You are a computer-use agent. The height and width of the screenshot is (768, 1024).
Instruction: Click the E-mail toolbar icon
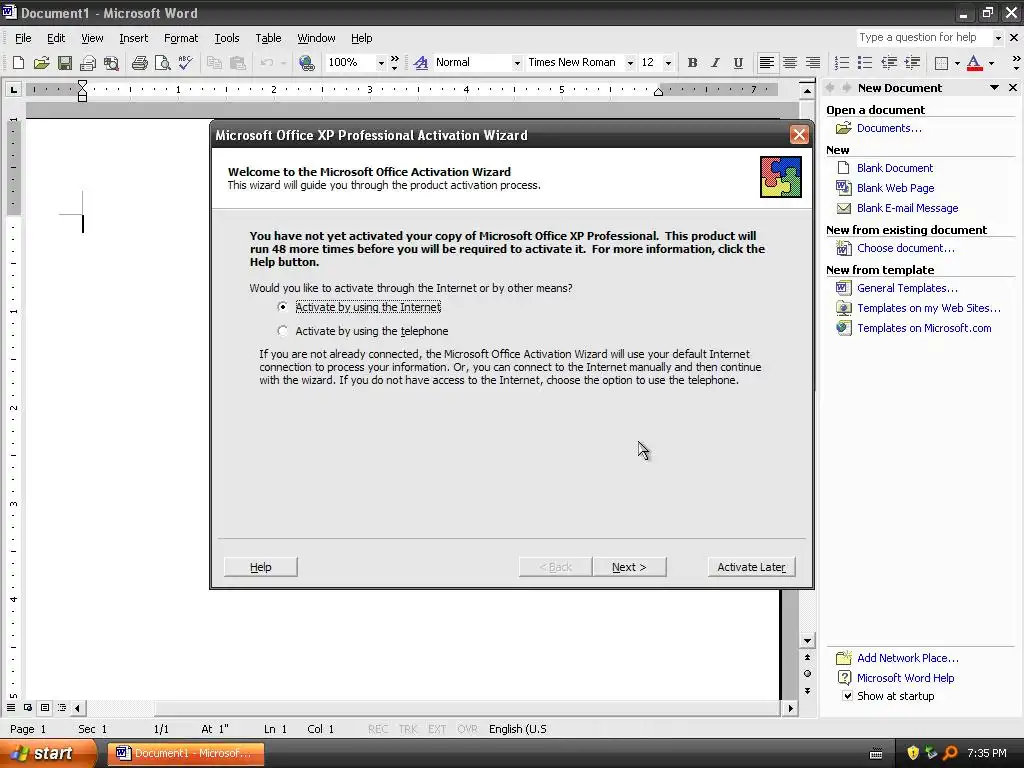(88, 63)
